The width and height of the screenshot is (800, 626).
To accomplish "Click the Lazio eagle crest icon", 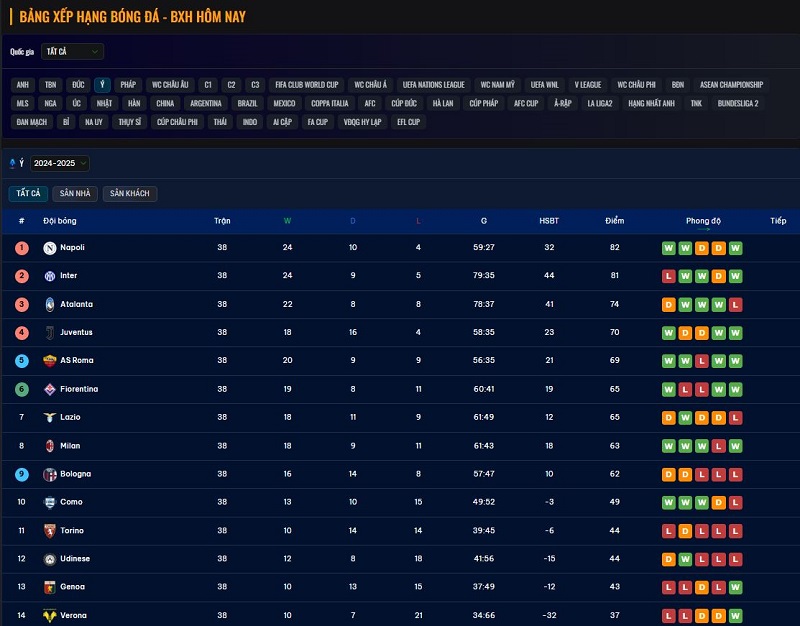I will tap(49, 417).
